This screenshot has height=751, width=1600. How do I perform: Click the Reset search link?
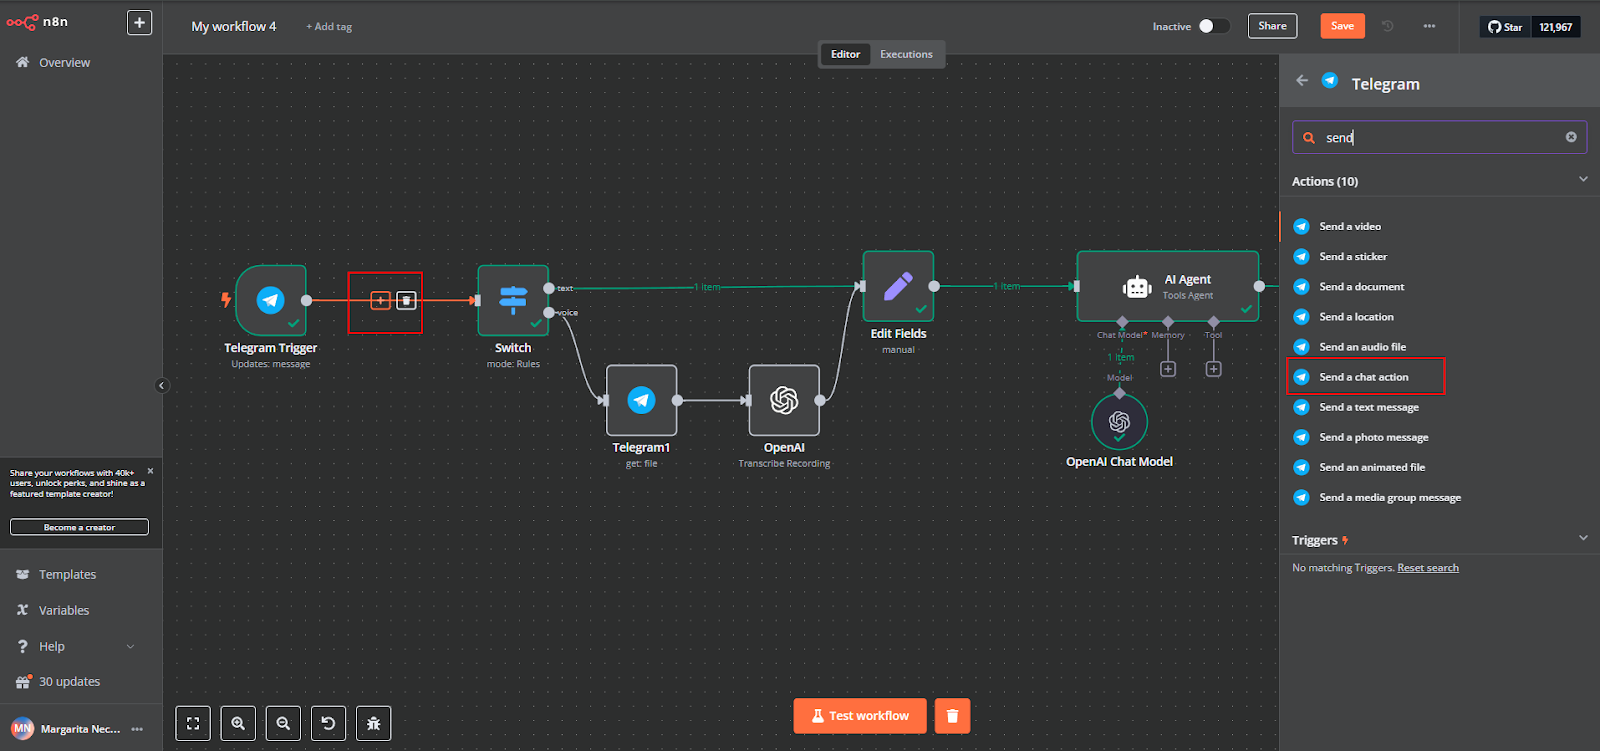(1428, 568)
